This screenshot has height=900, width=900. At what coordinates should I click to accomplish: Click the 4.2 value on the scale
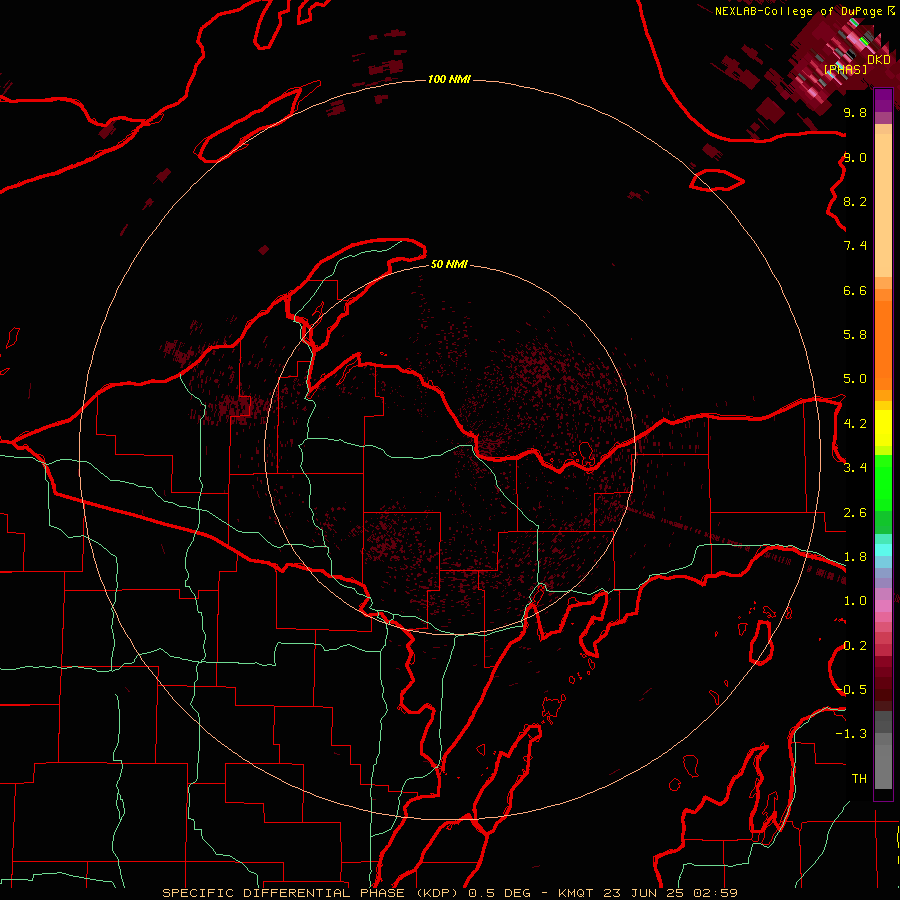855,424
